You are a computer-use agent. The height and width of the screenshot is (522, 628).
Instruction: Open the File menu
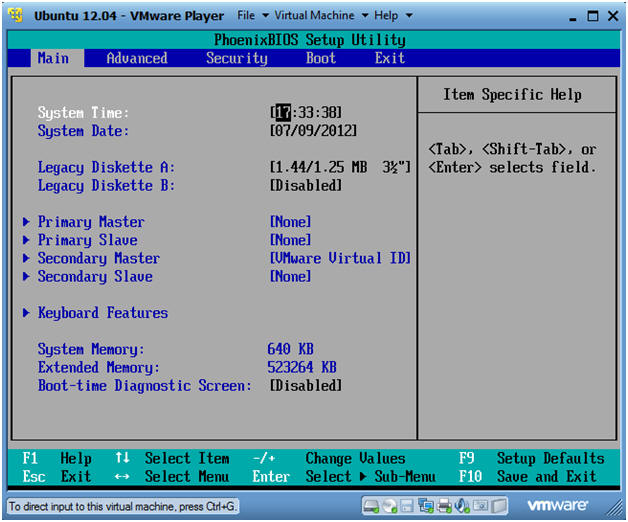[246, 15]
